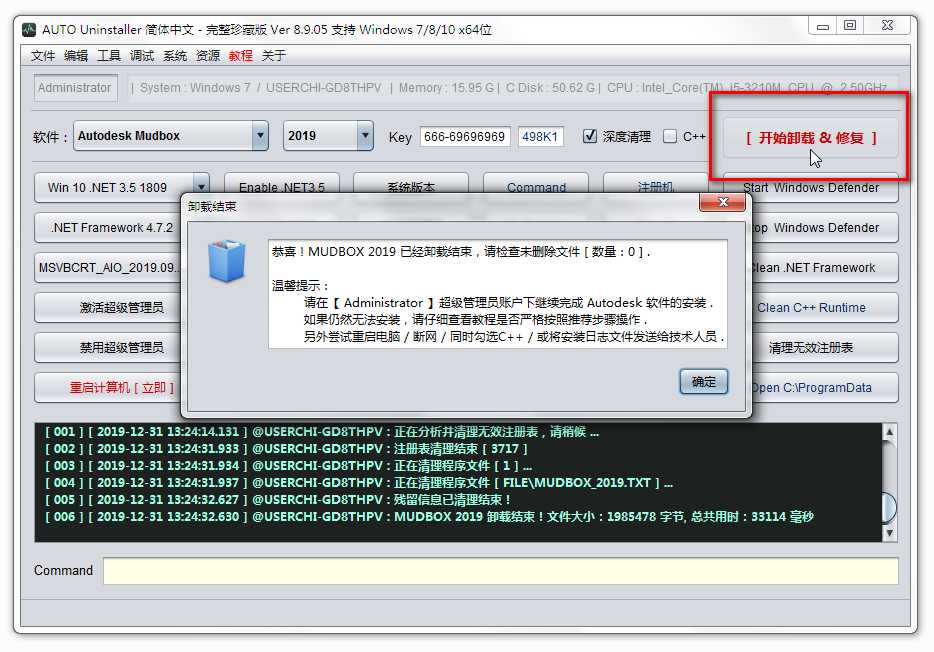
Task: Click the log scrollbar thumb
Action: click(889, 508)
